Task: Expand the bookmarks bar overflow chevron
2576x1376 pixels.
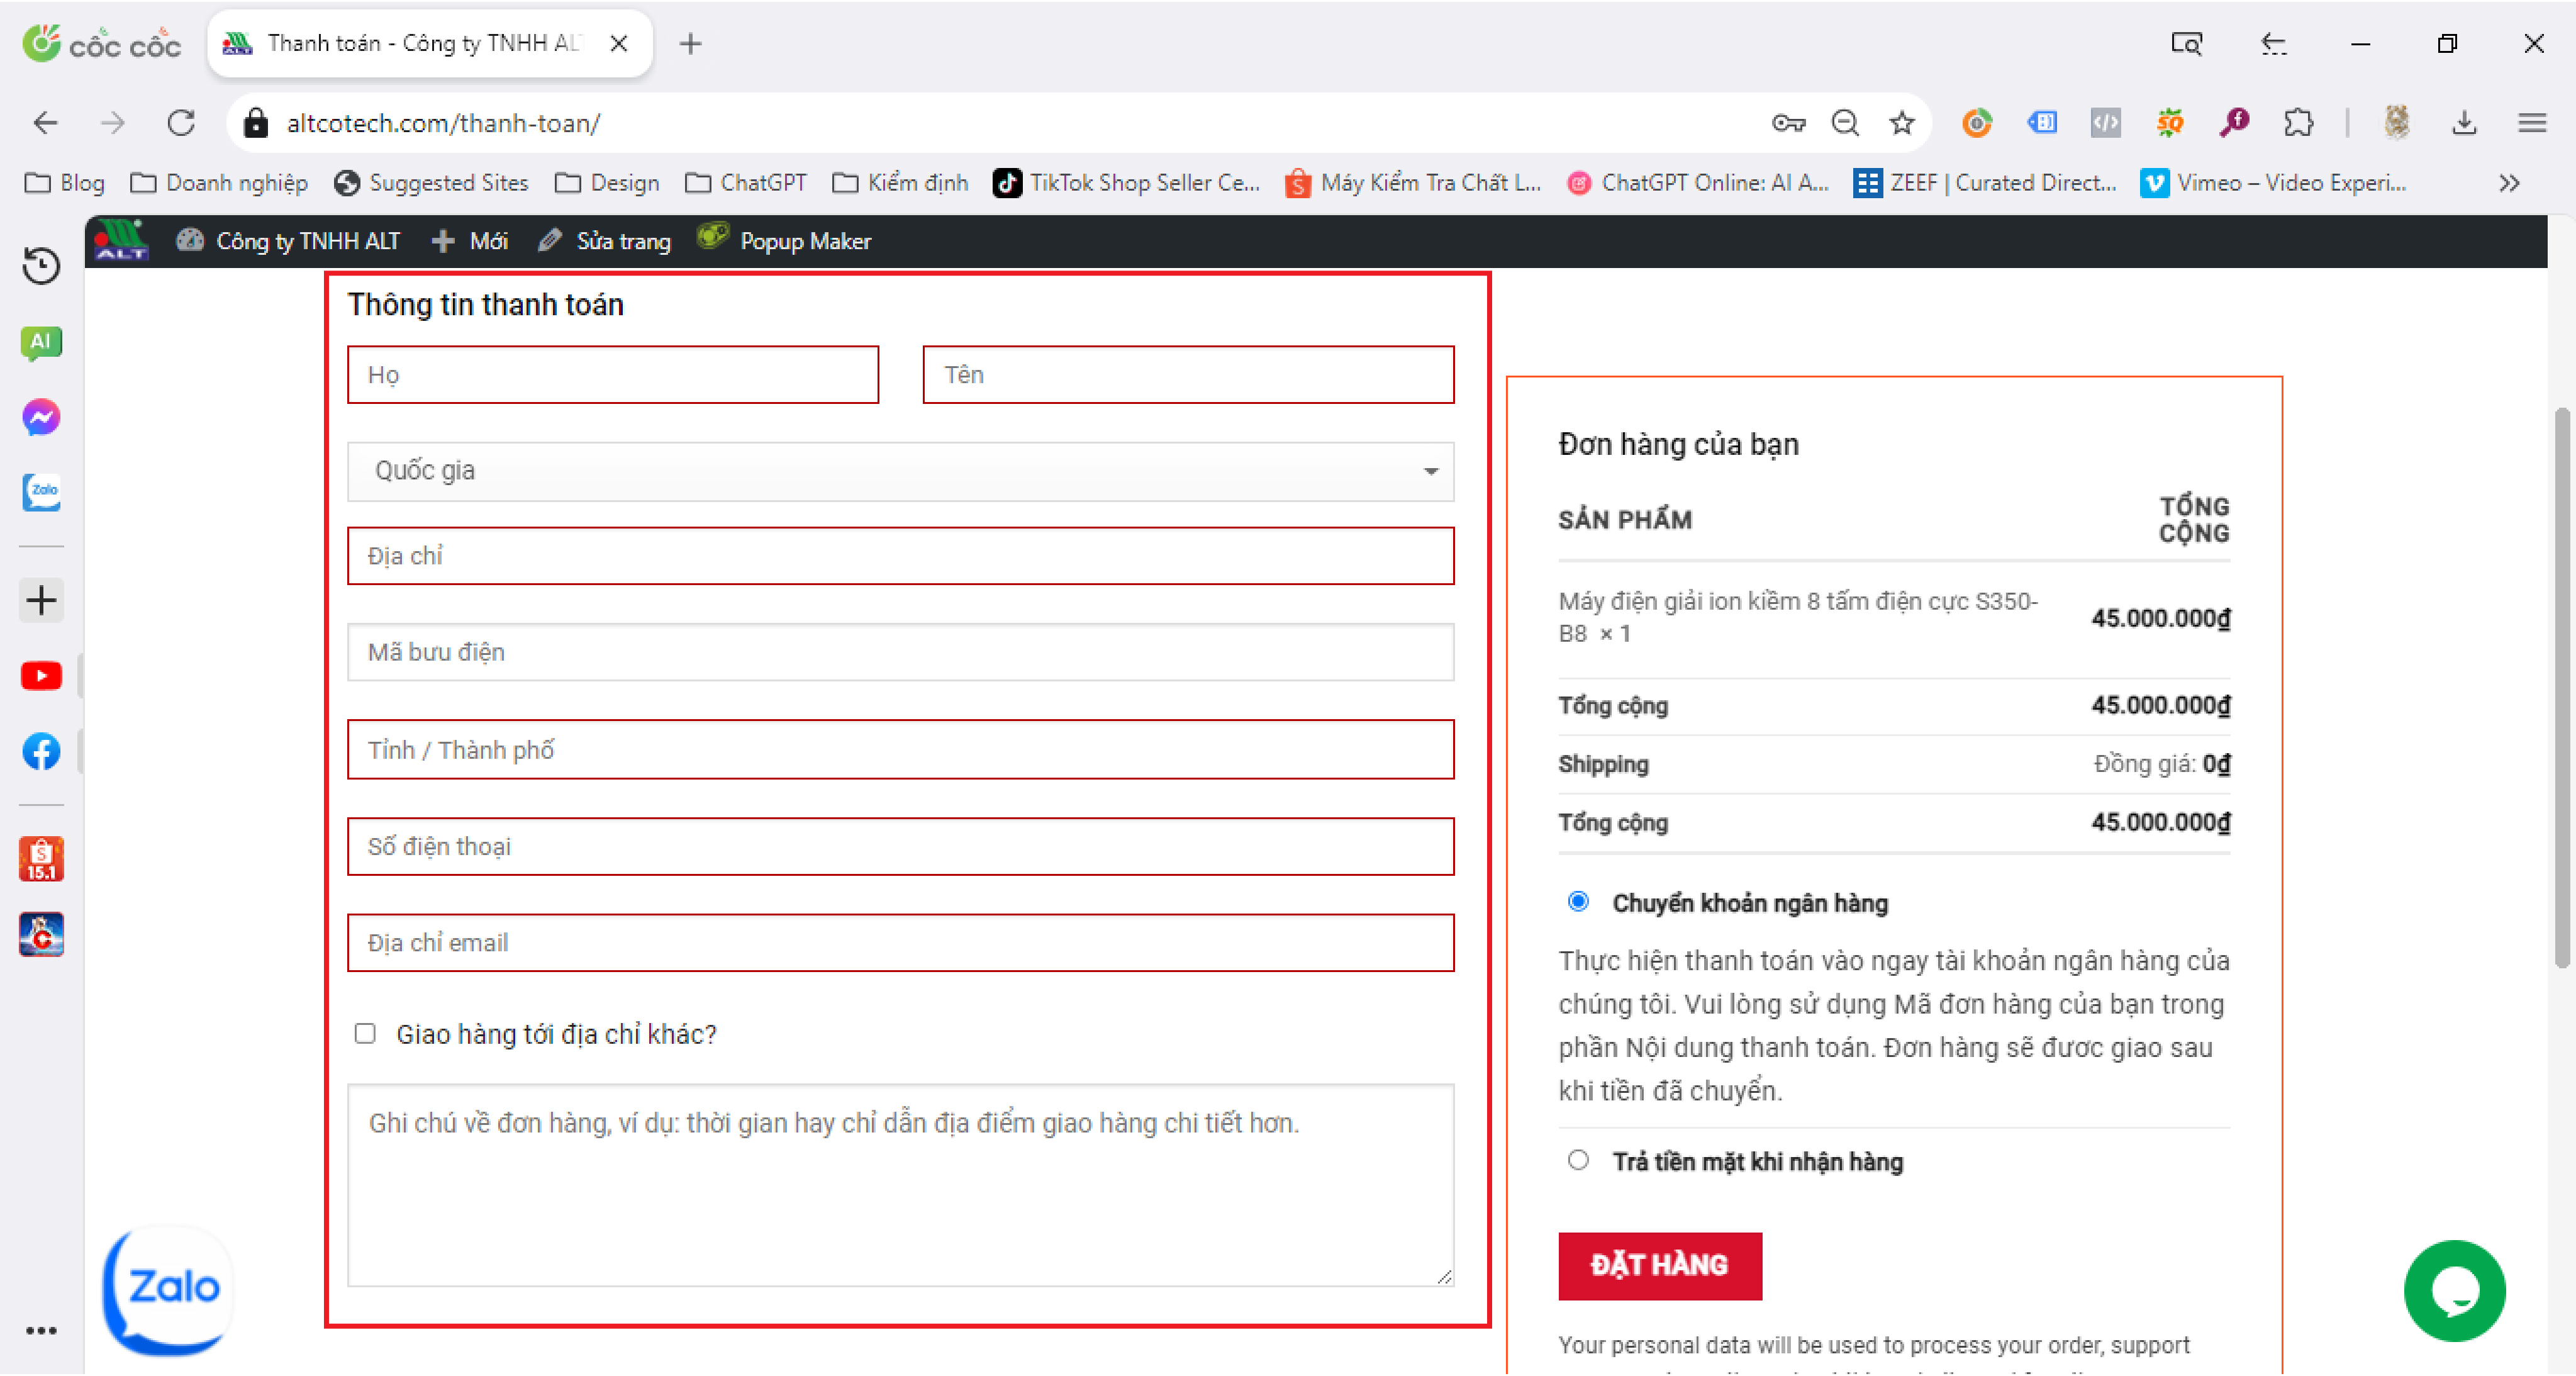Action: point(2508,183)
